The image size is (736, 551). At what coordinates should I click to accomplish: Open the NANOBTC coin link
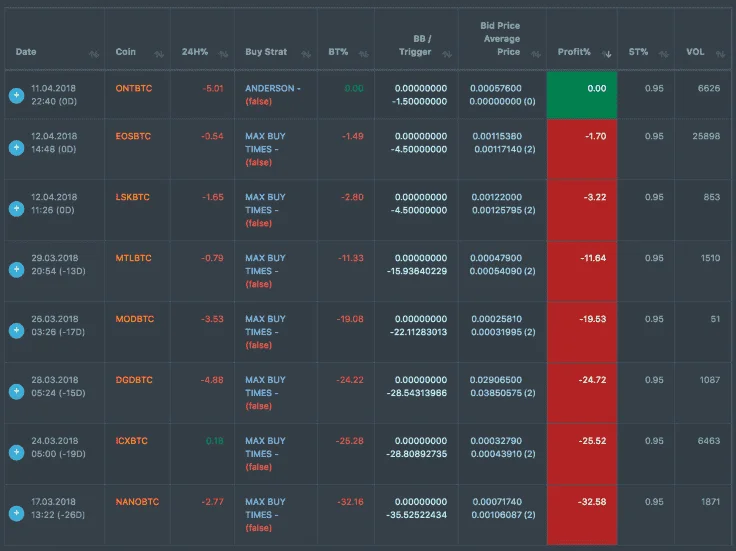coord(137,502)
